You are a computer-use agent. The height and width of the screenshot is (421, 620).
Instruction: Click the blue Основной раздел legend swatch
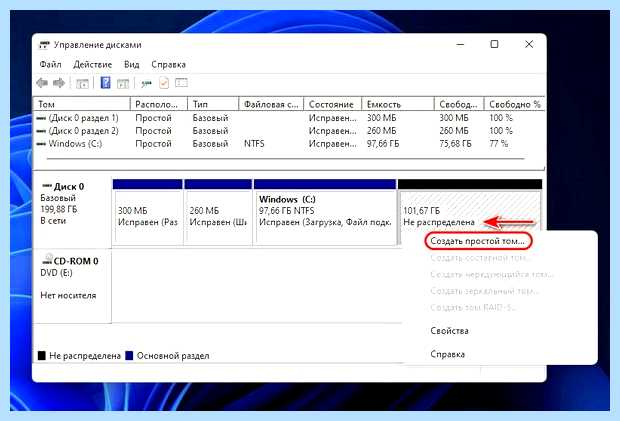pos(129,356)
